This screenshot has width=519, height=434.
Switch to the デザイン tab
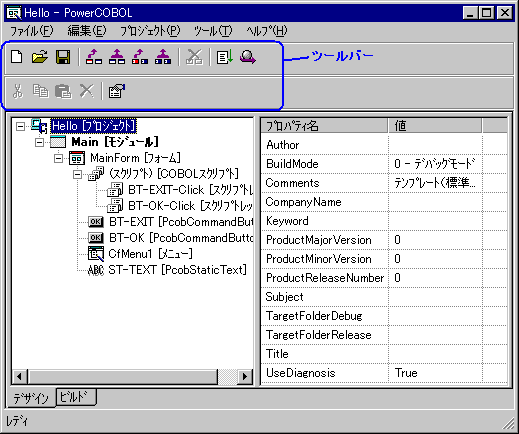pos(31,398)
